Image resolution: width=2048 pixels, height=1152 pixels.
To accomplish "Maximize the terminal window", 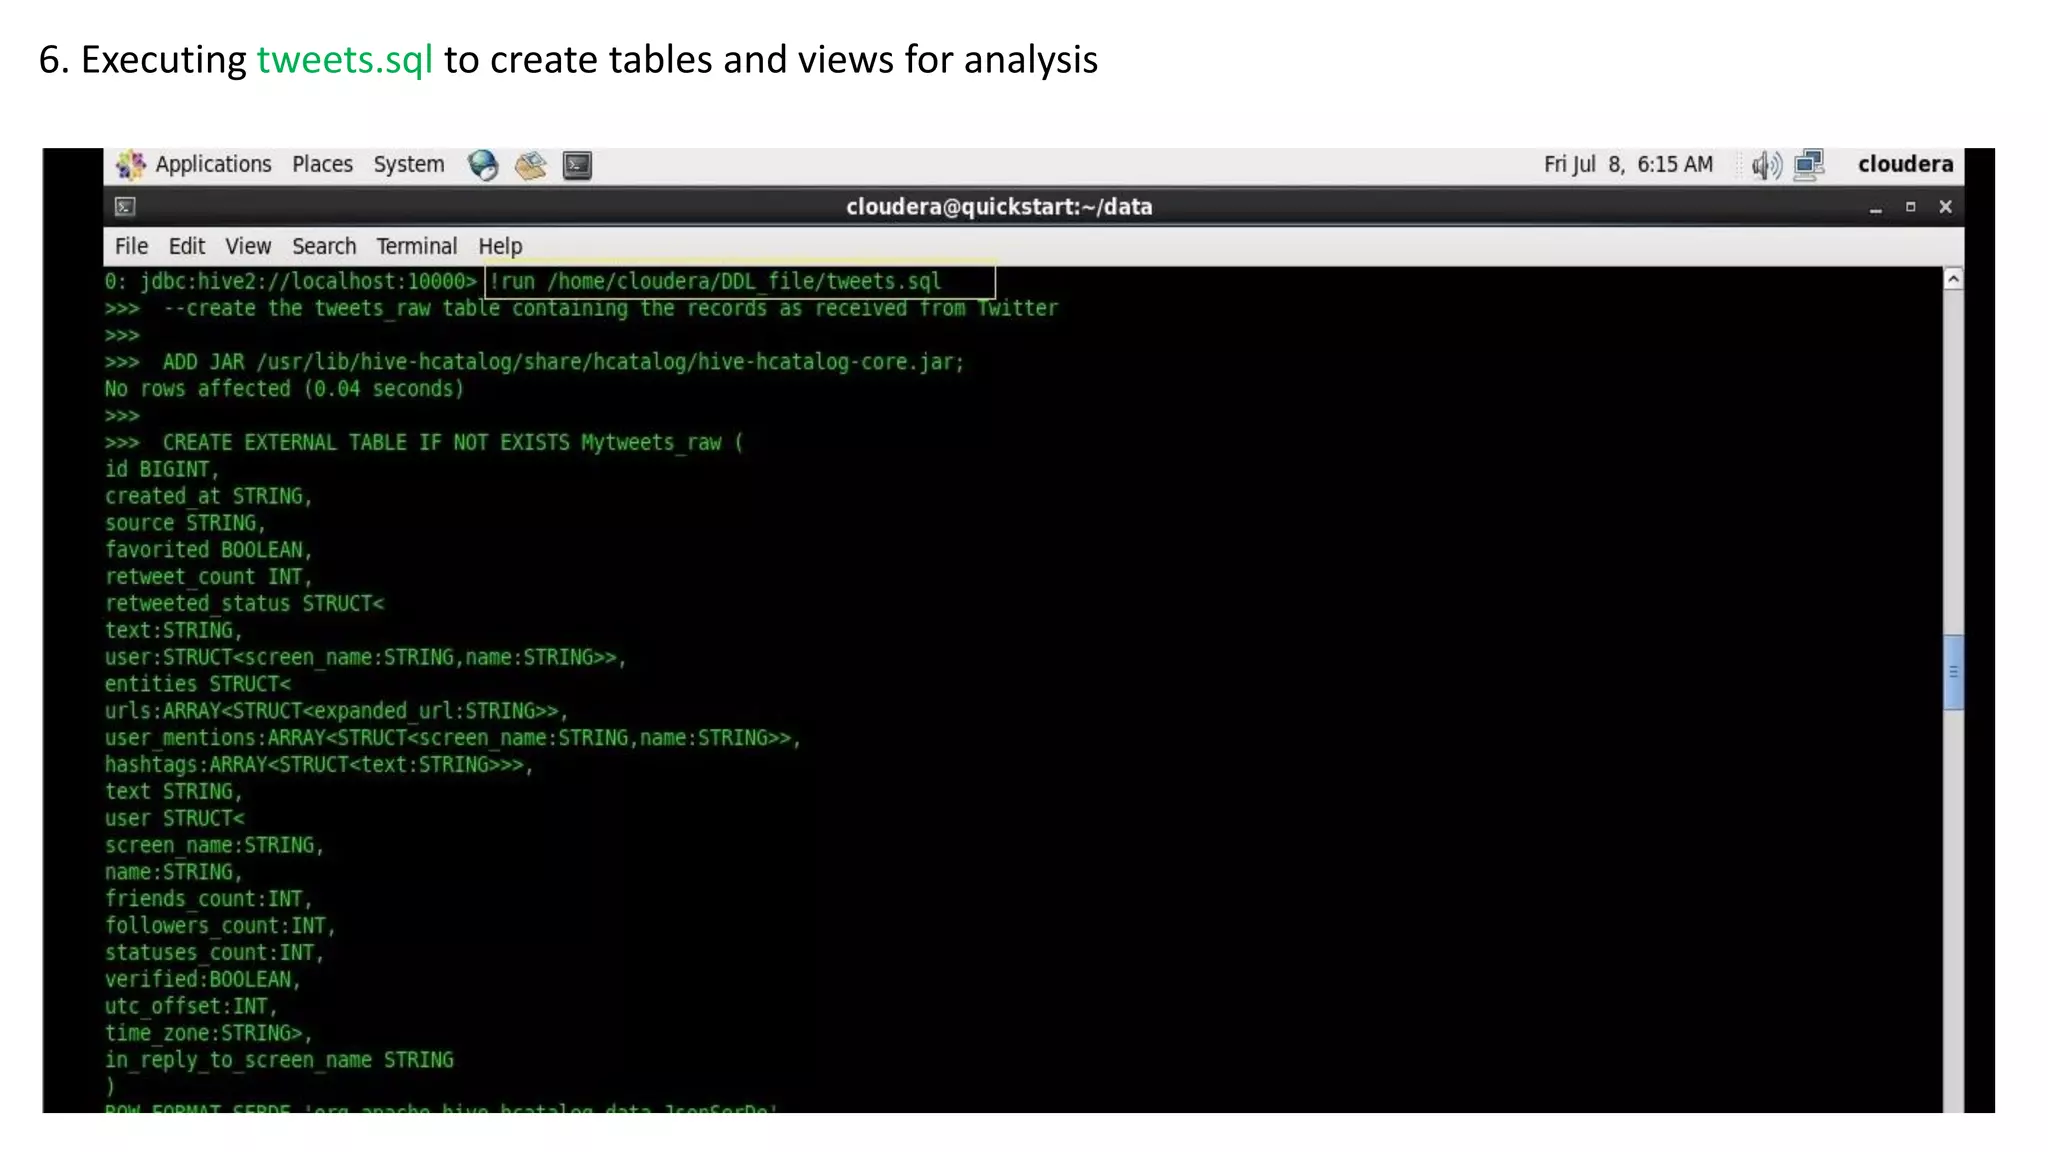I will pyautogui.click(x=1910, y=207).
